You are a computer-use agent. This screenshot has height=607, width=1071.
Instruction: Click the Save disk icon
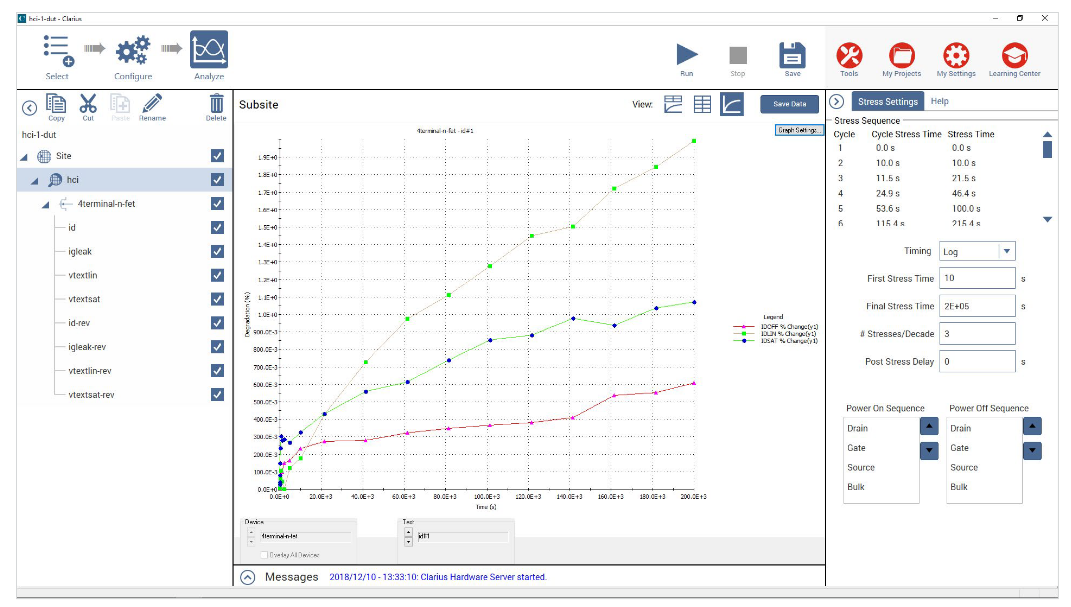pos(792,55)
